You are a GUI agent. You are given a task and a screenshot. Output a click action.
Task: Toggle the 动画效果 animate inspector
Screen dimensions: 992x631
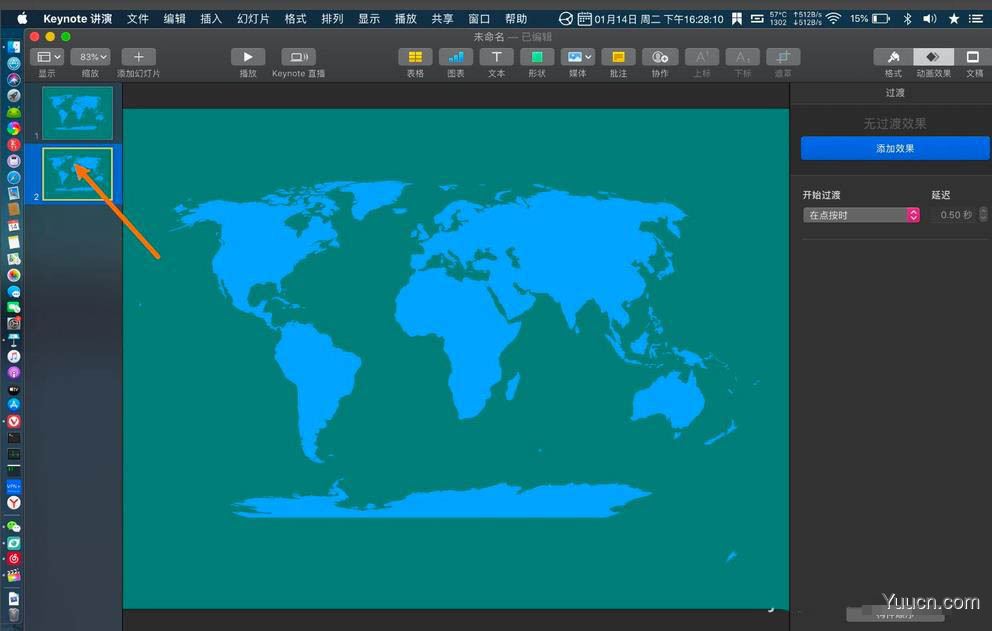point(933,57)
